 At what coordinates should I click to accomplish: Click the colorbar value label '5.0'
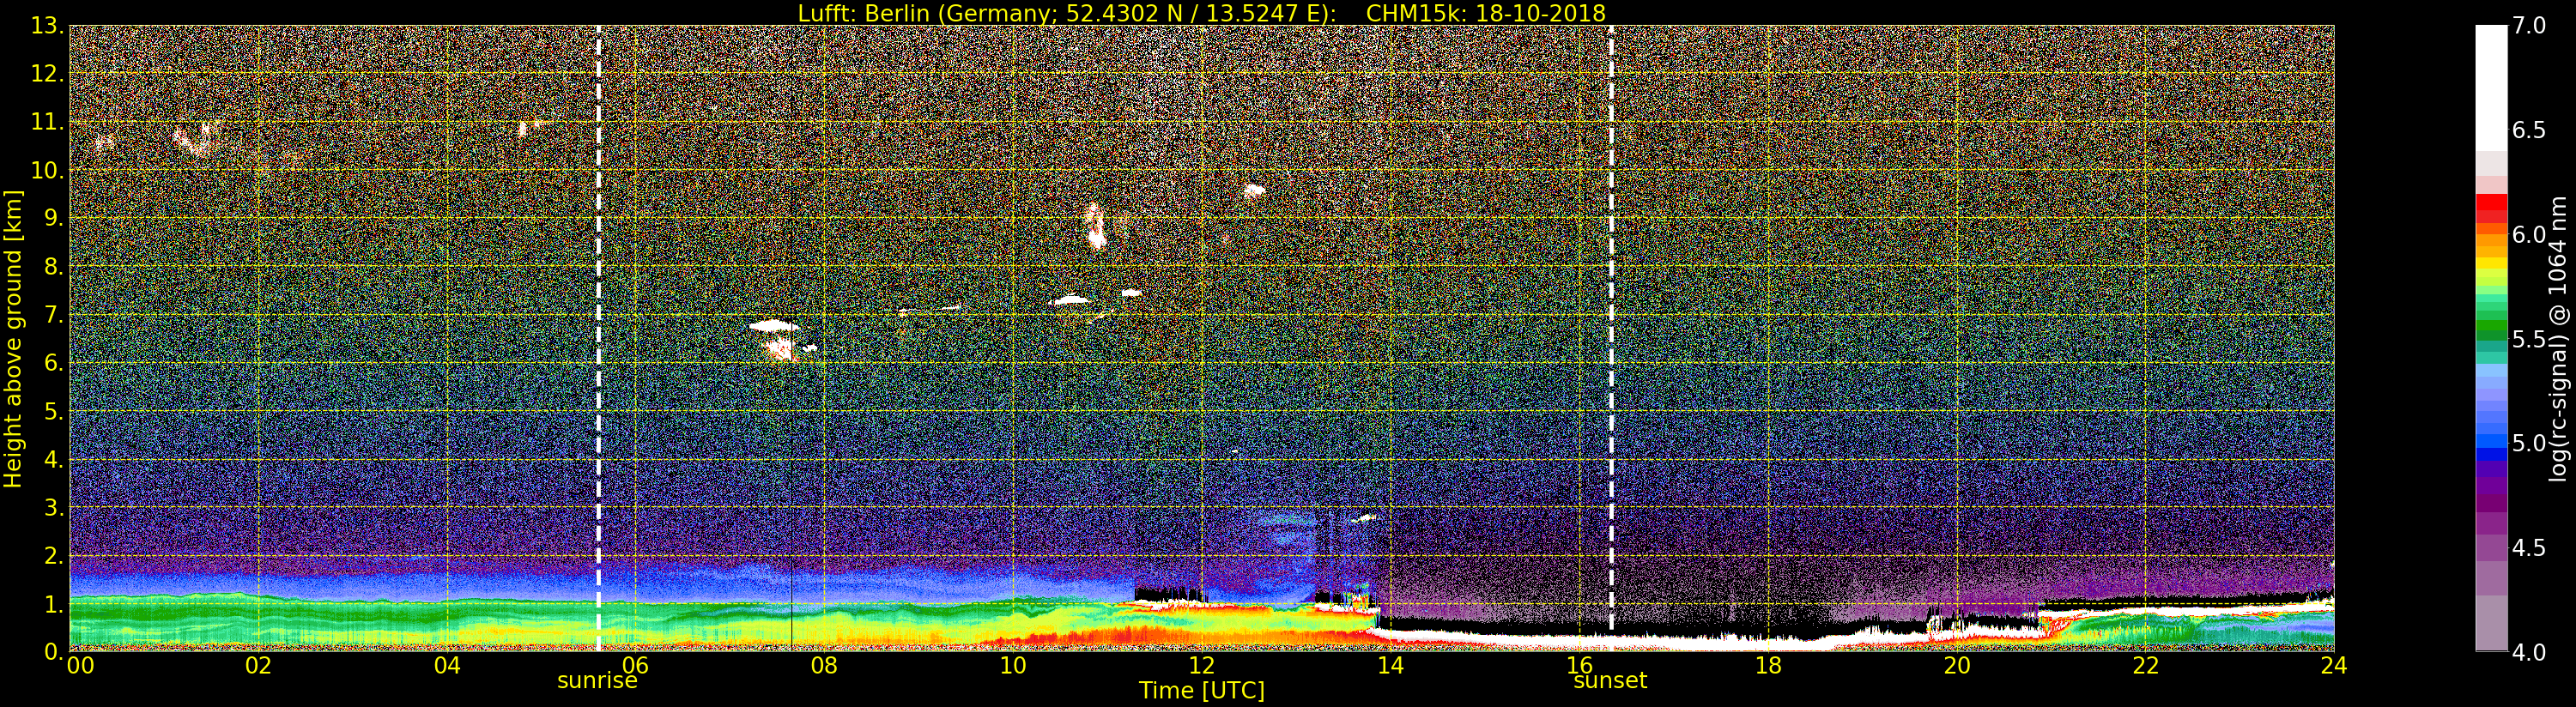click(x=2529, y=443)
